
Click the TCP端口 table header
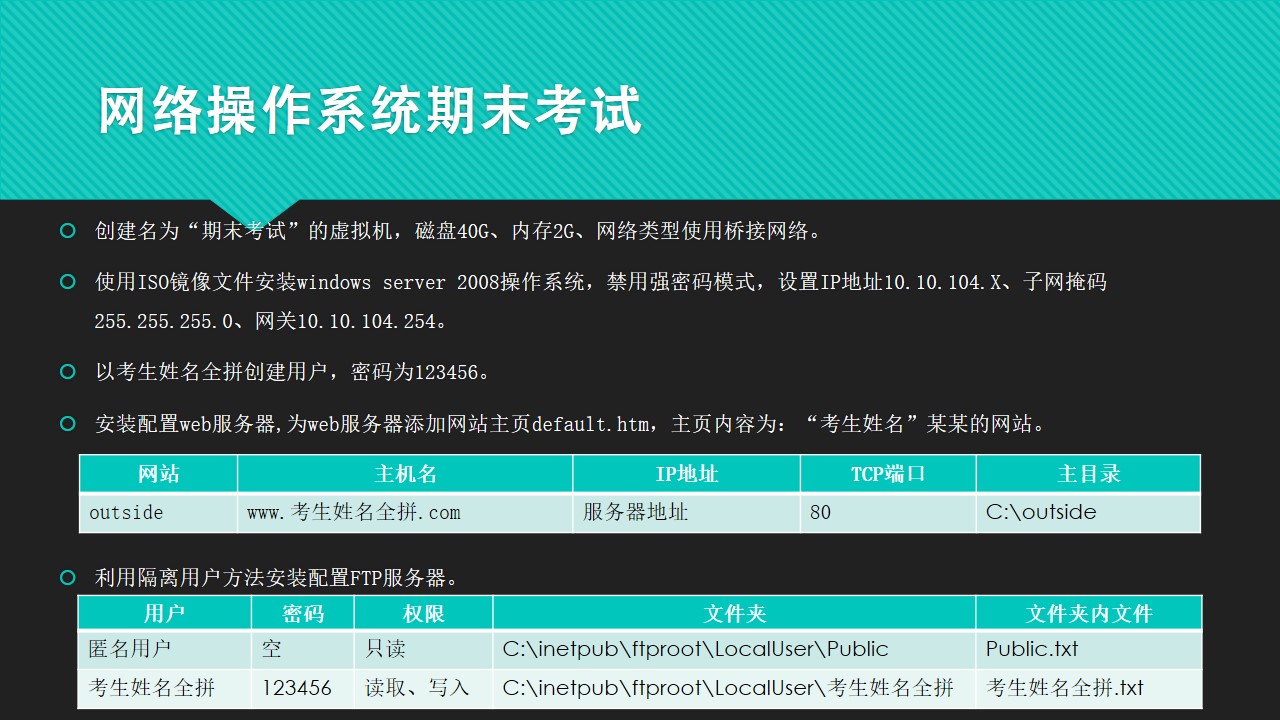888,474
